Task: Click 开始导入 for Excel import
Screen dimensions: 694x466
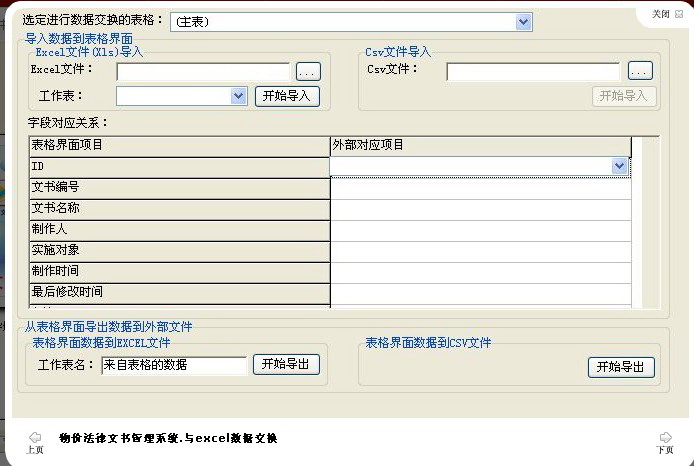Action: 287,96
